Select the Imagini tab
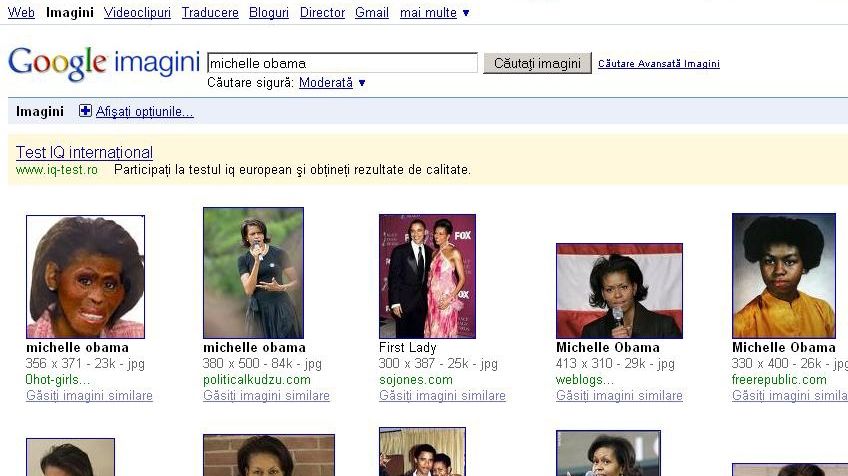The height and width of the screenshot is (476, 848). pos(70,12)
